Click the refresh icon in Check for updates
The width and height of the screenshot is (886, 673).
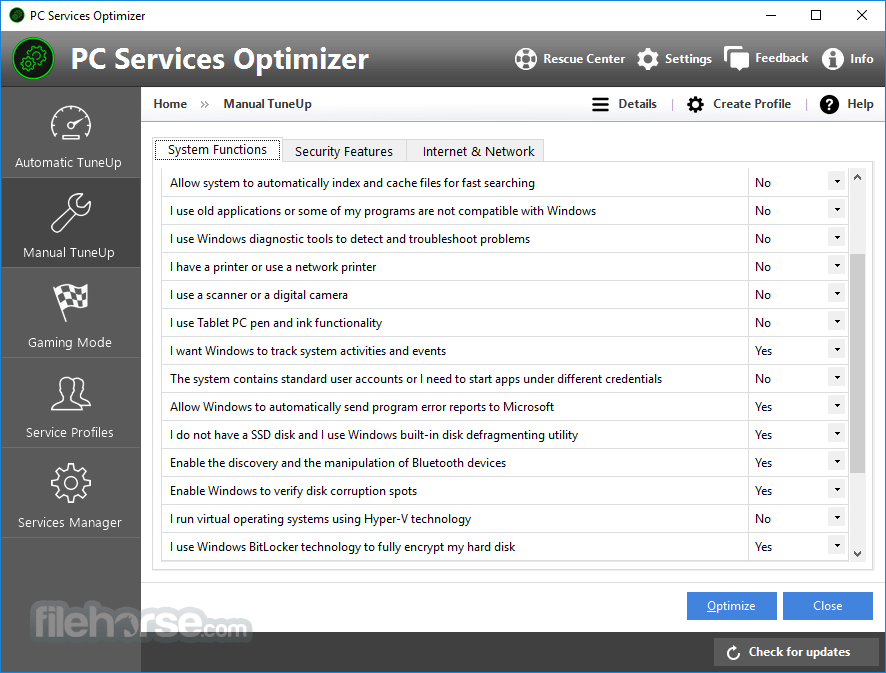click(x=733, y=653)
